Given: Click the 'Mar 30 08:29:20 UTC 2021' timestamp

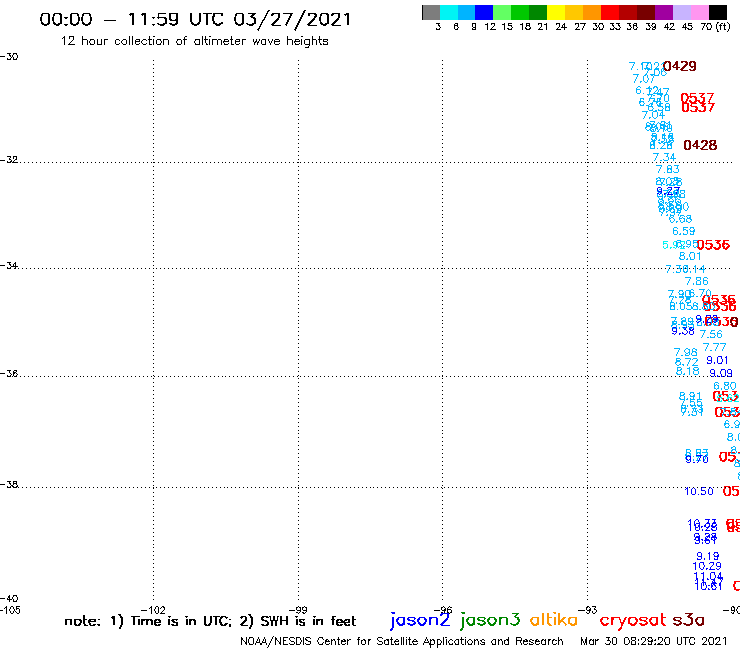Looking at the screenshot, I should 653,641.
